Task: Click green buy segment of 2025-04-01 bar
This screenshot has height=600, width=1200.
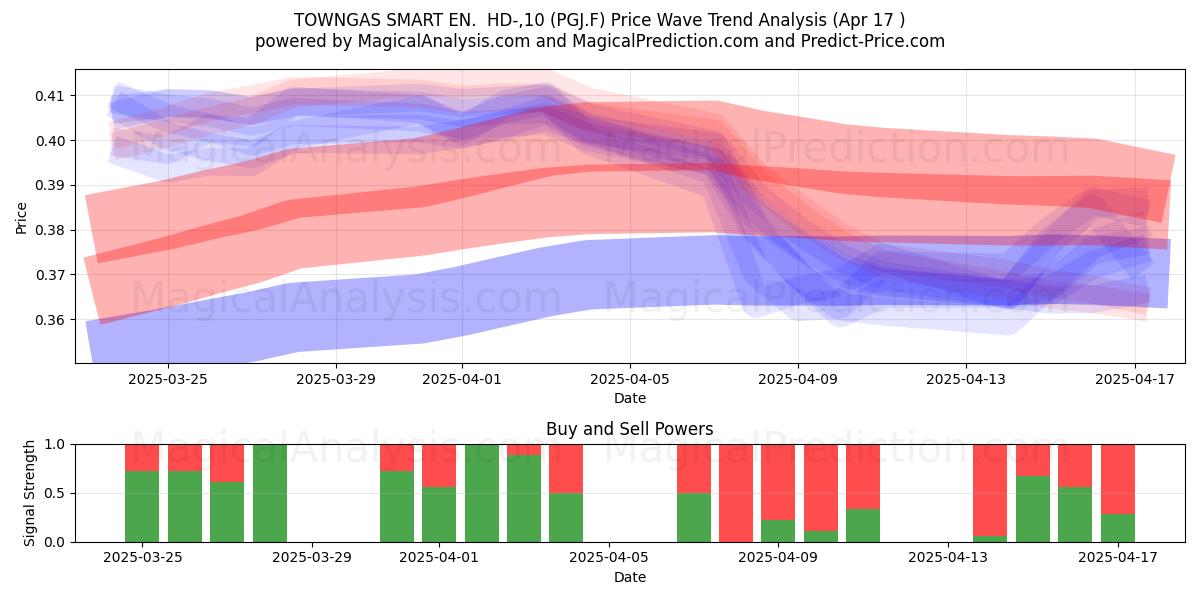Action: click(x=439, y=514)
